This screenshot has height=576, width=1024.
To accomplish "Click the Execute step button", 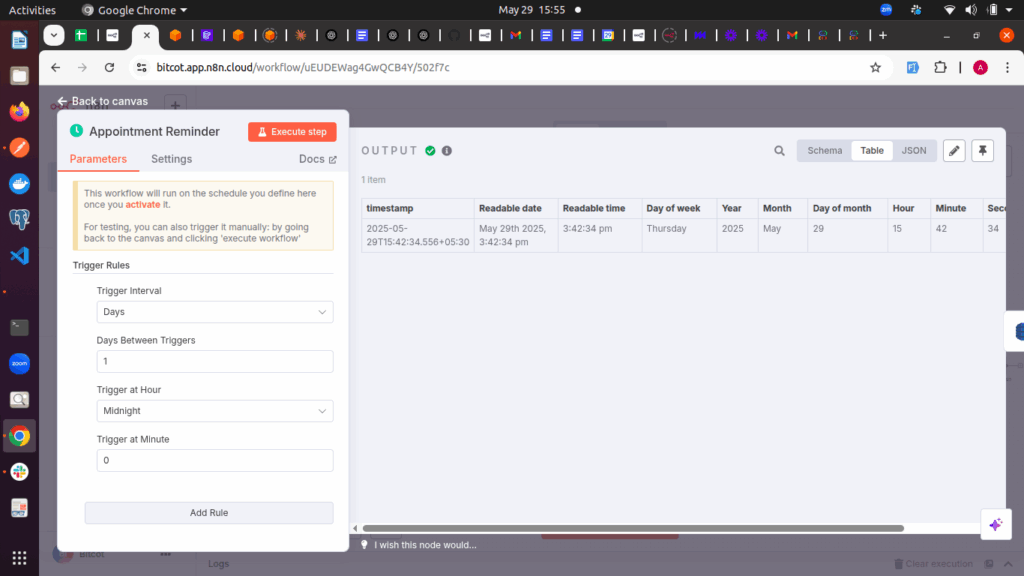I will point(292,132).
